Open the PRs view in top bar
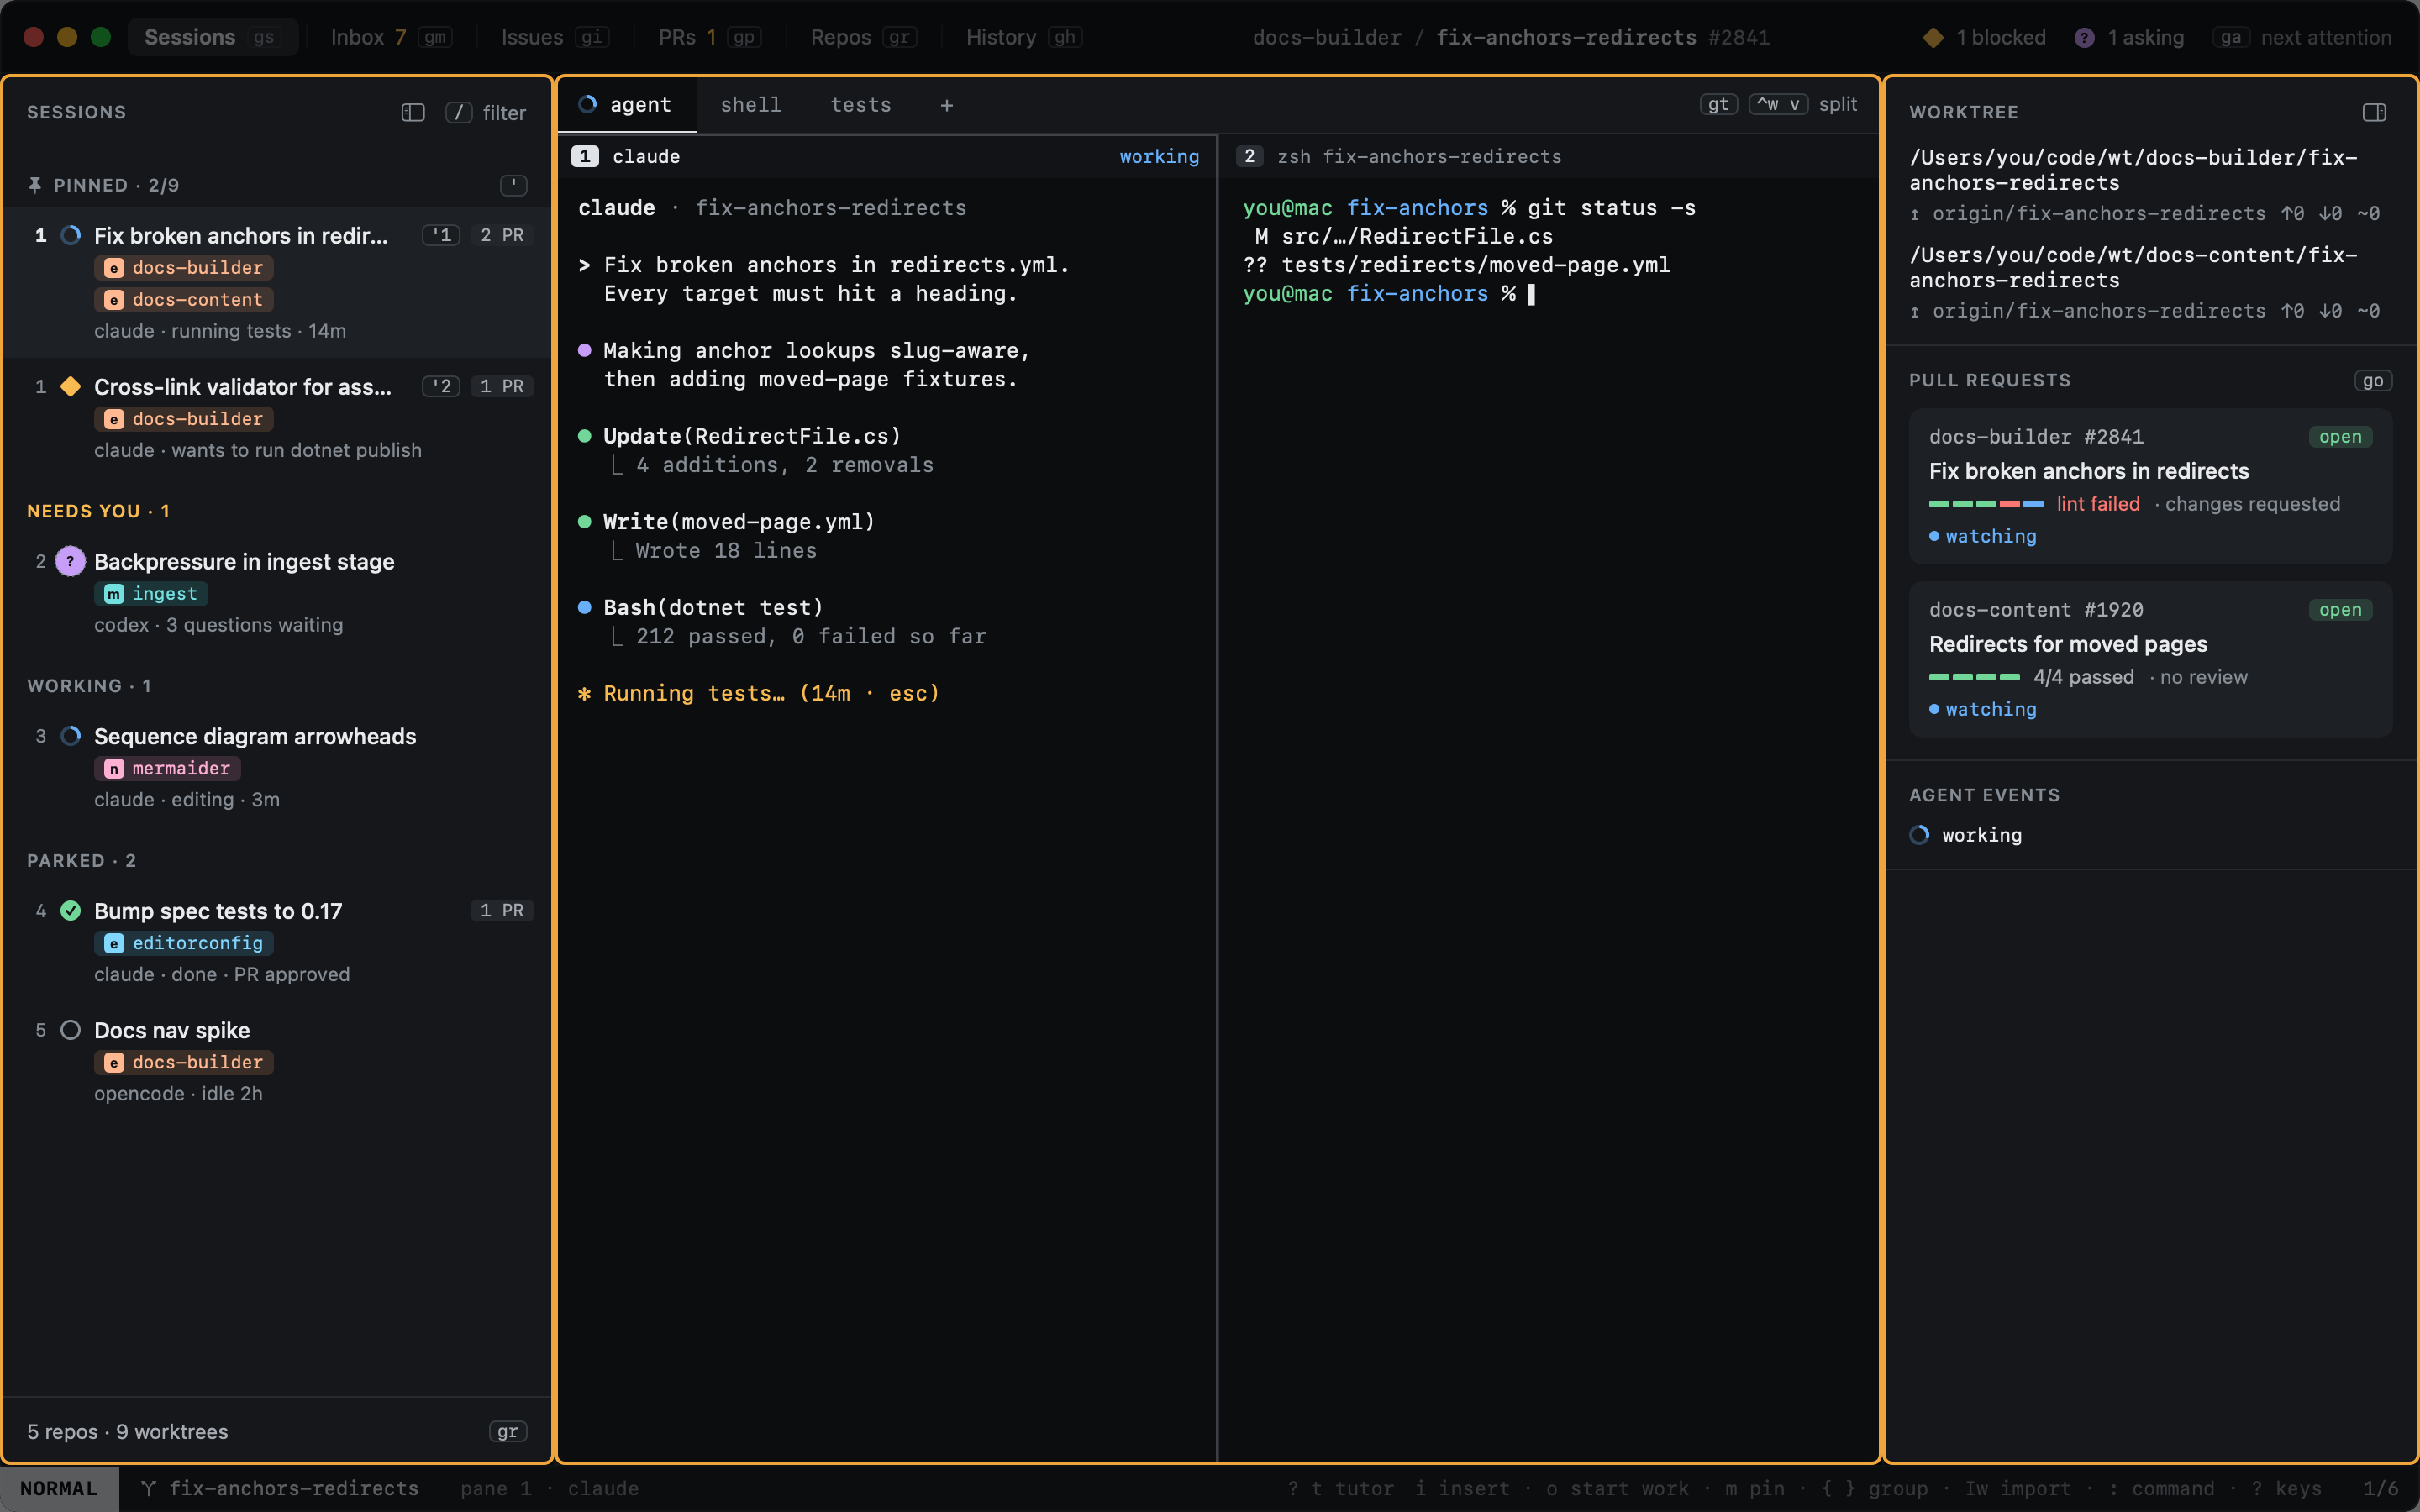Screen dimensions: 2420x1512 (x=709, y=37)
